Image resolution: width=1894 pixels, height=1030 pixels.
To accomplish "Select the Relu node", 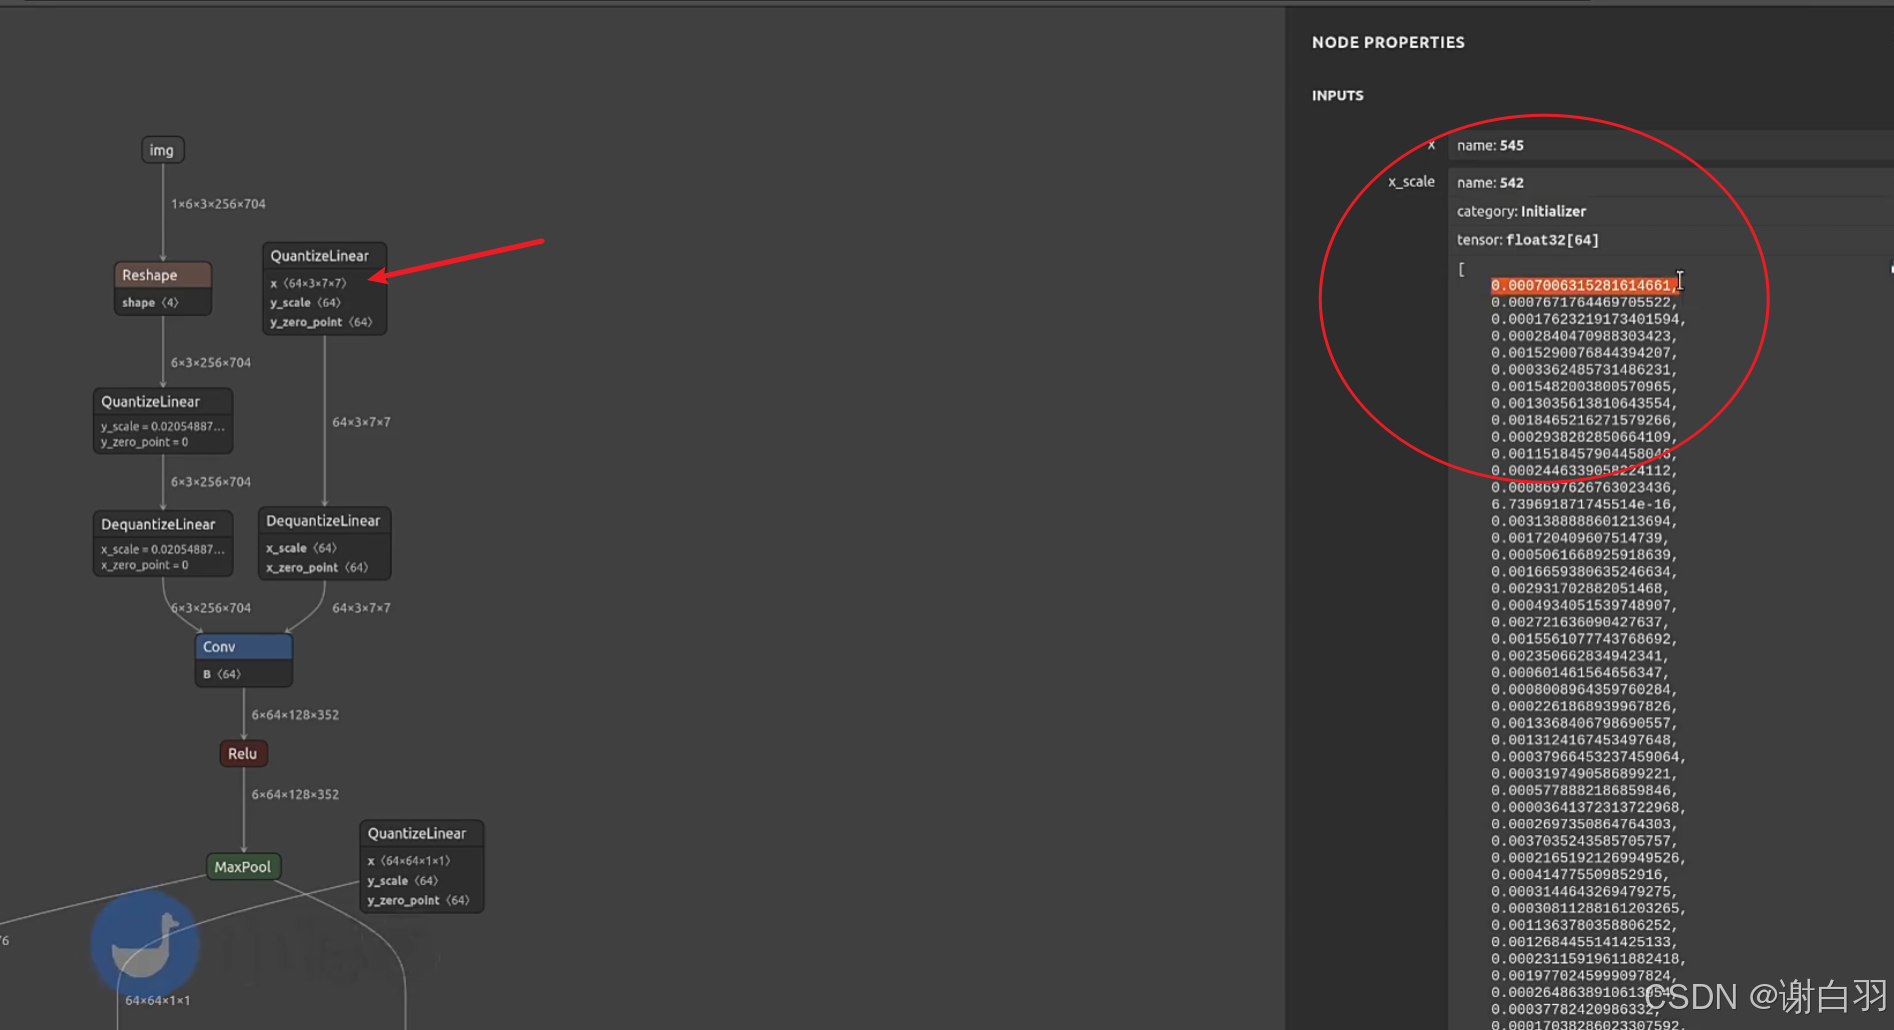I will point(243,754).
